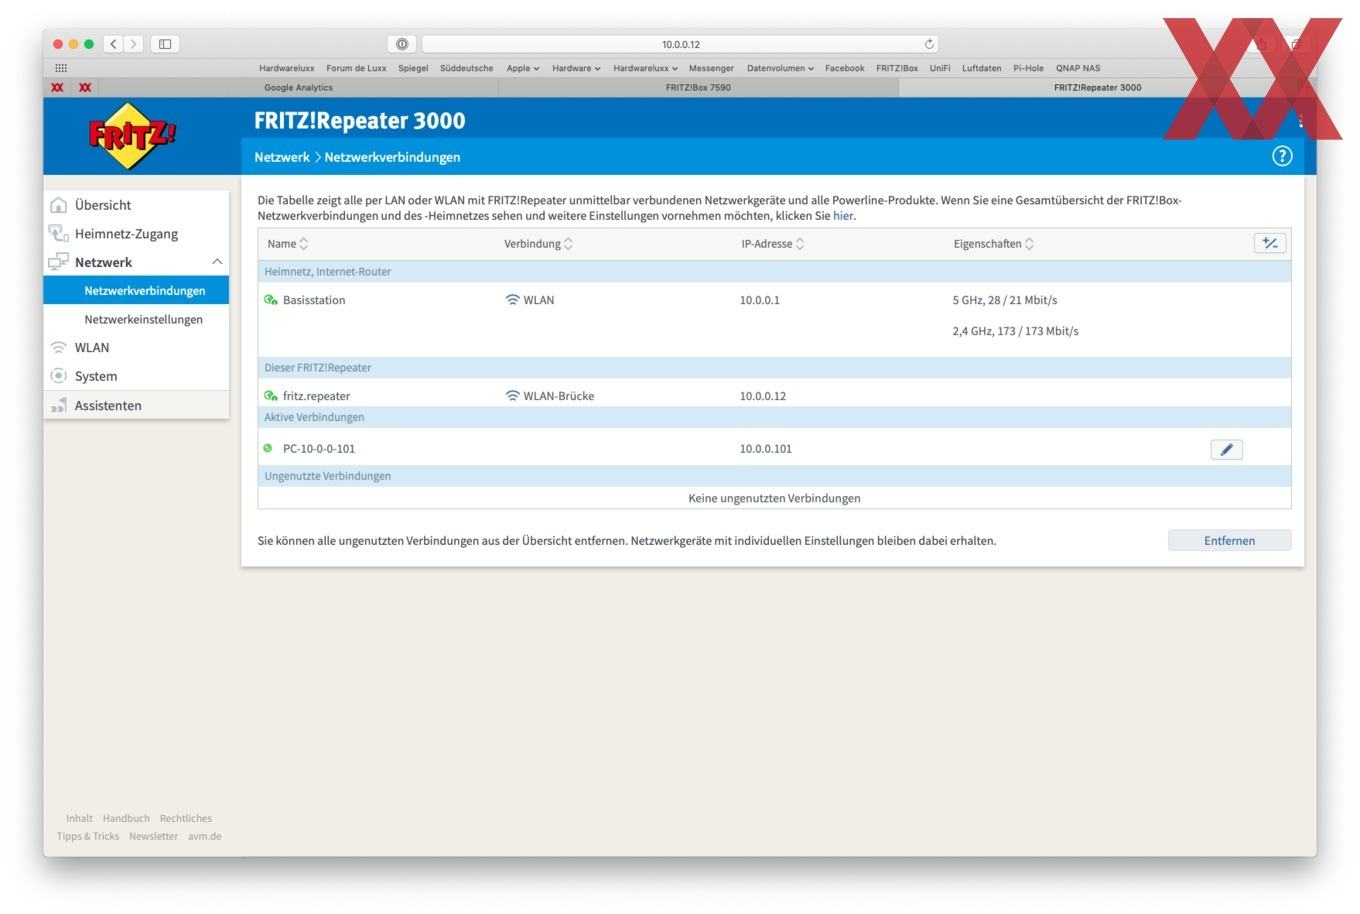Open the Messenger bookmark
Viewport: 1360px width, 914px height.
click(711, 68)
